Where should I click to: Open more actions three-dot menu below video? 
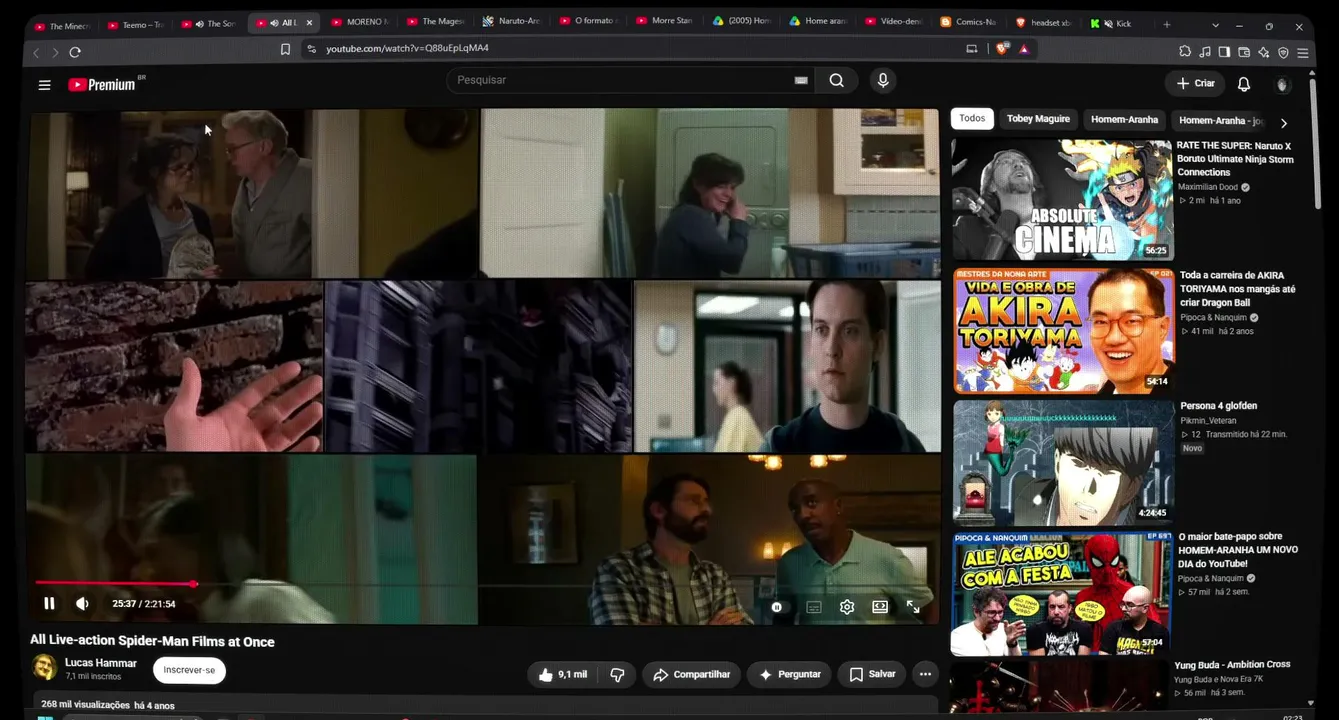(x=925, y=675)
